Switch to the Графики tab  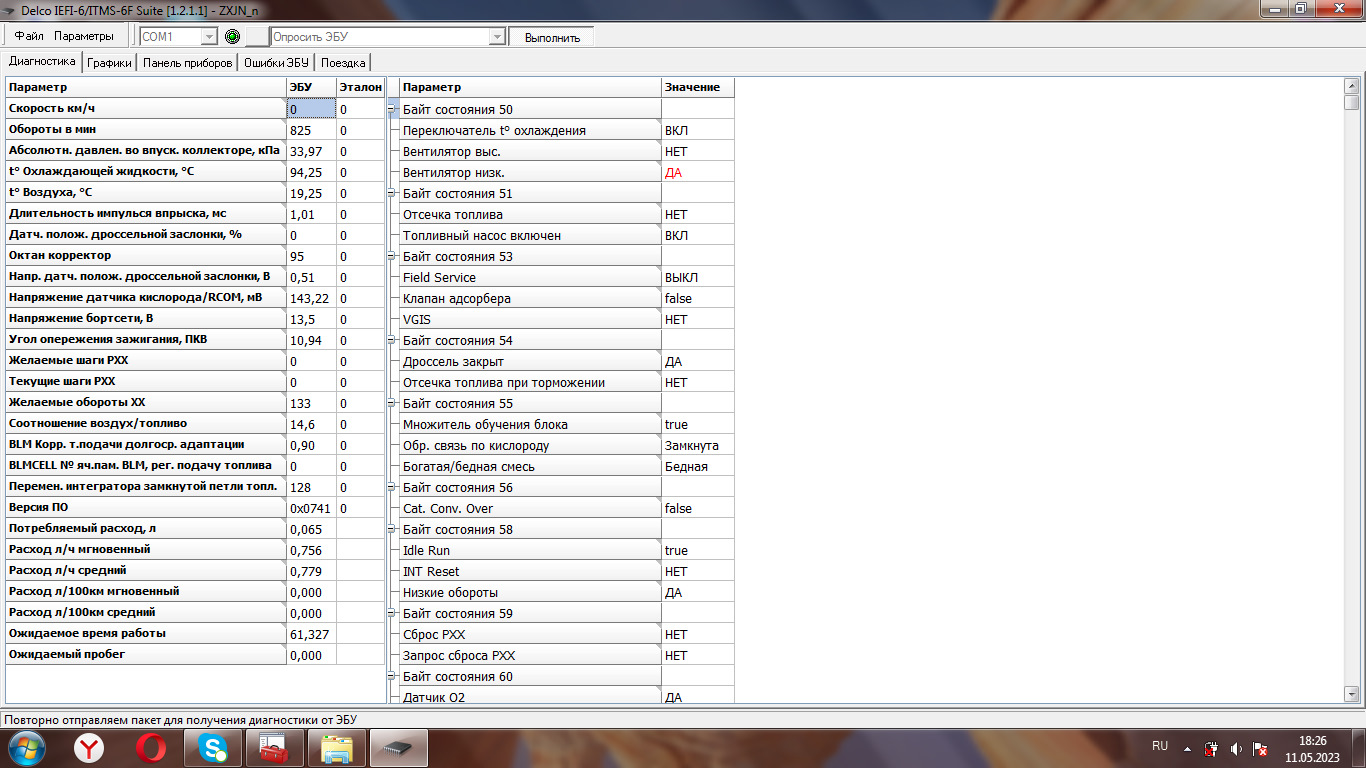pyautogui.click(x=109, y=62)
